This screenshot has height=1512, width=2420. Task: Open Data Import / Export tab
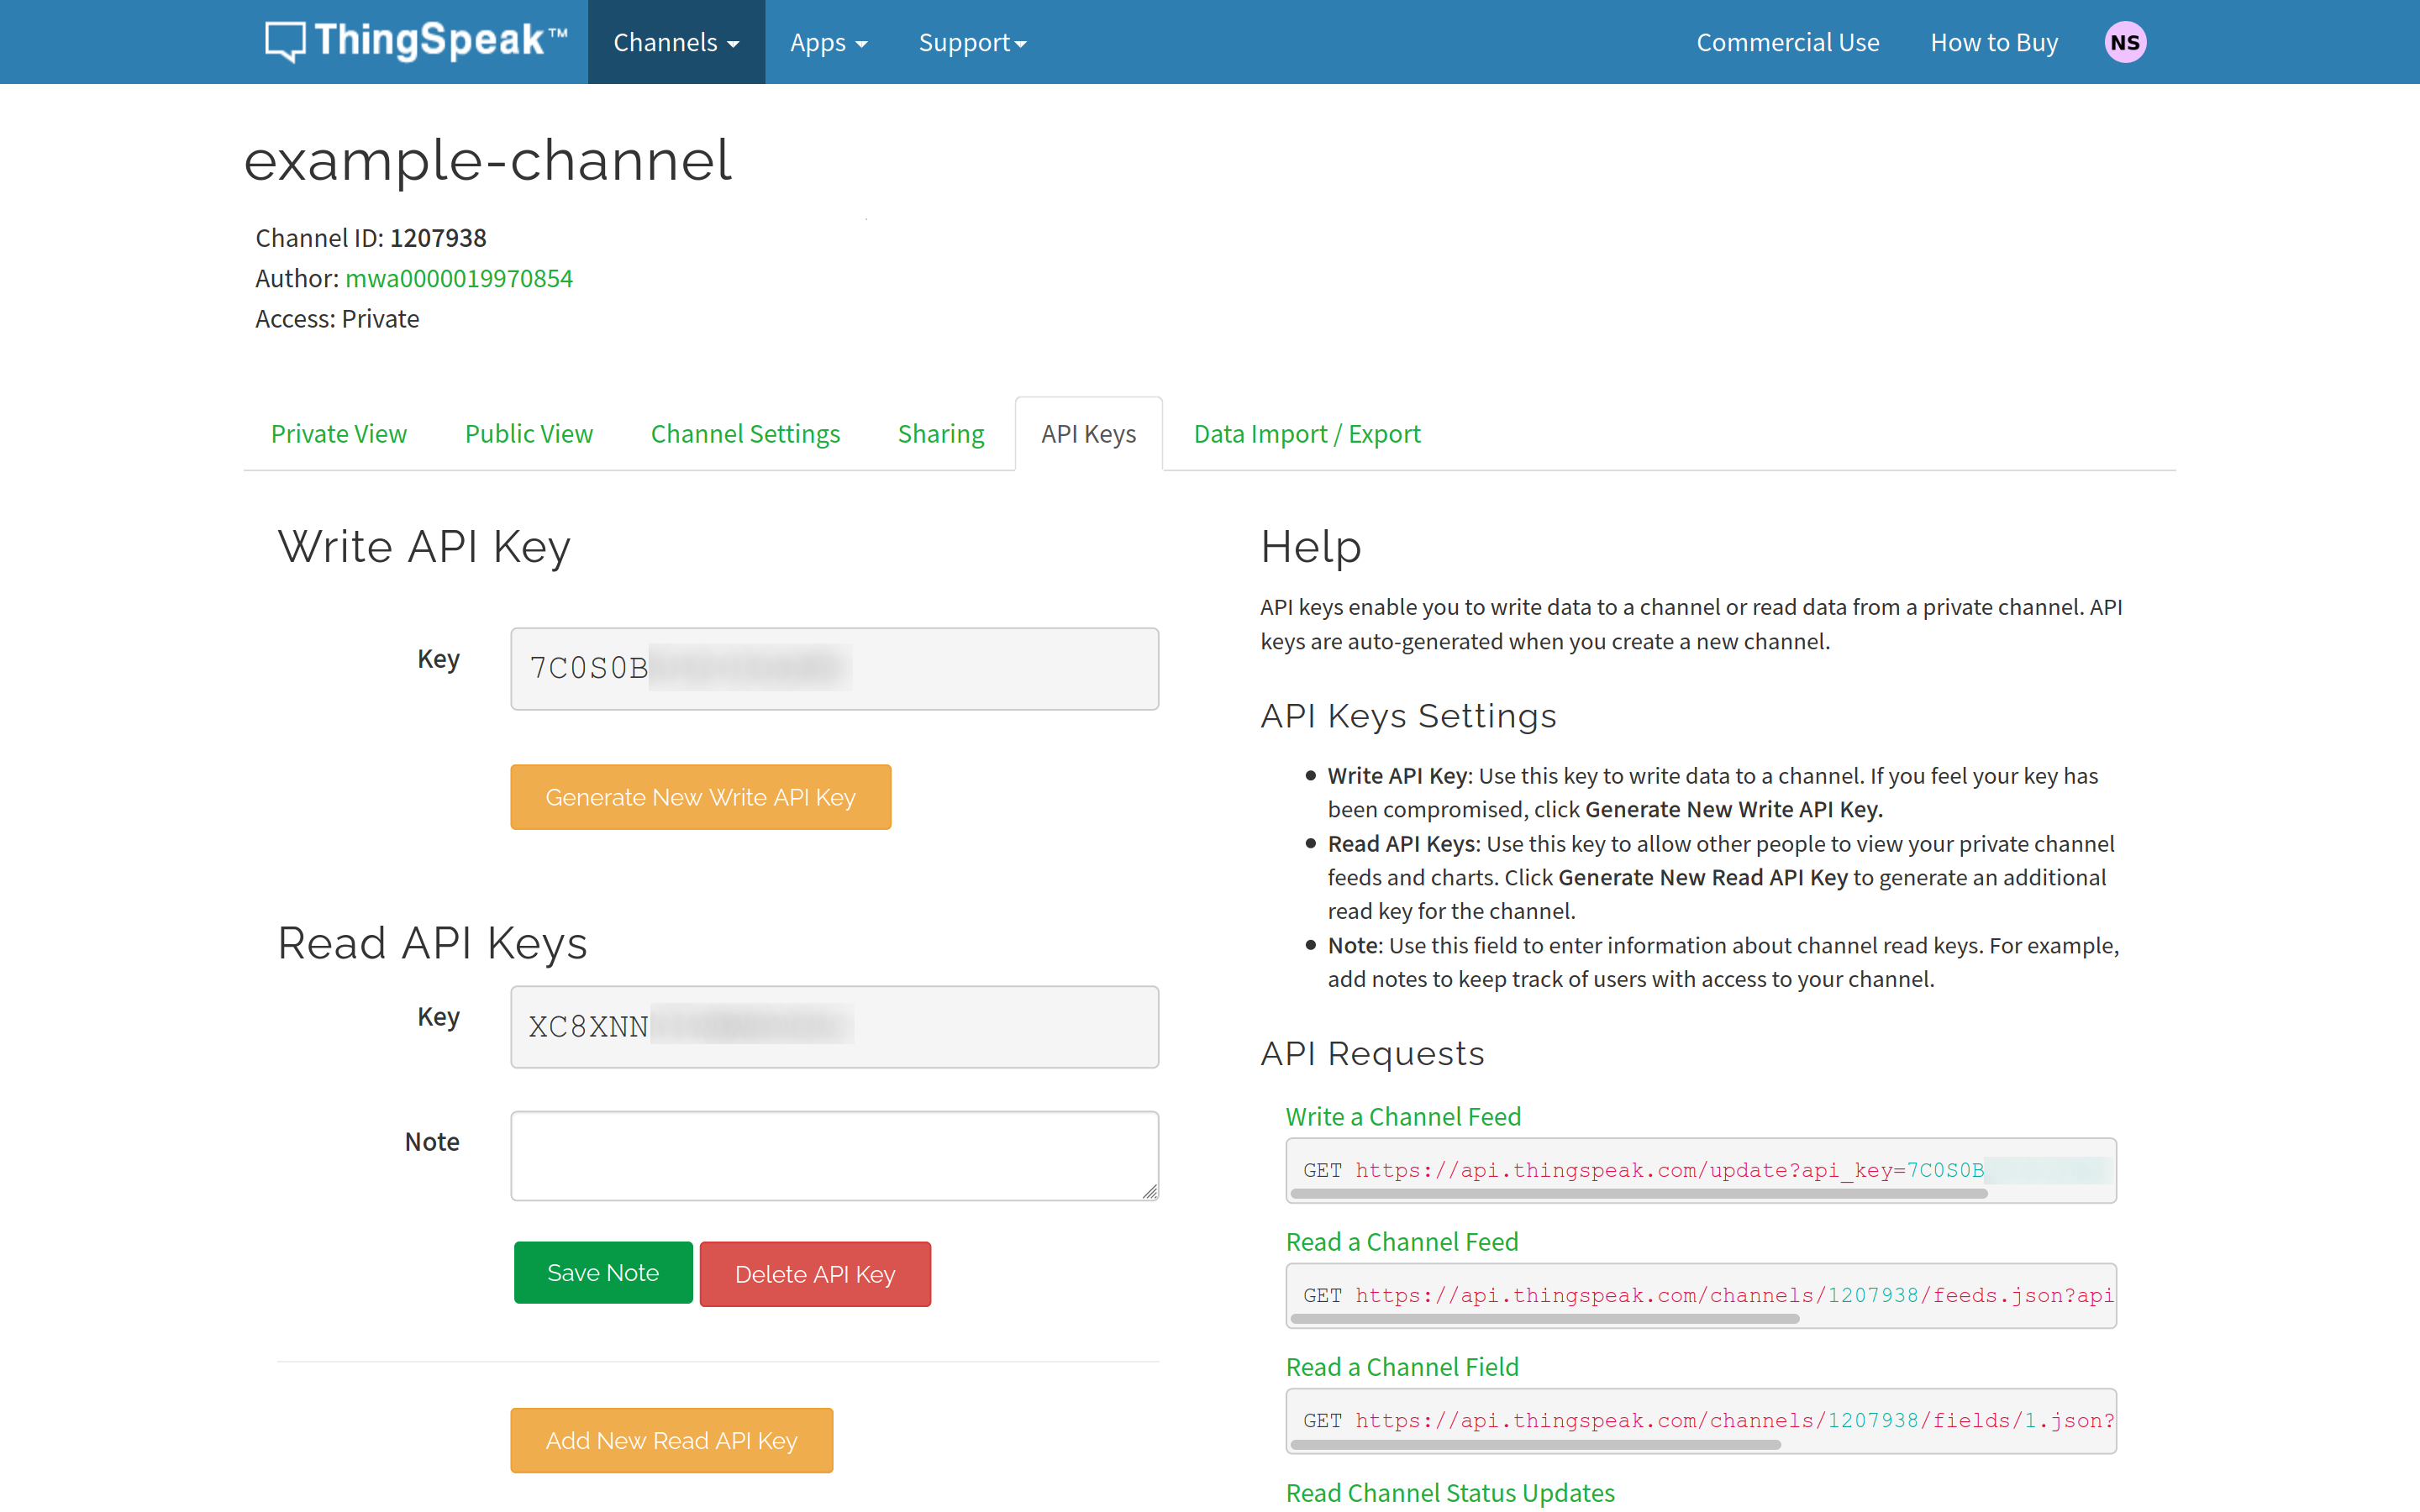coord(1306,434)
